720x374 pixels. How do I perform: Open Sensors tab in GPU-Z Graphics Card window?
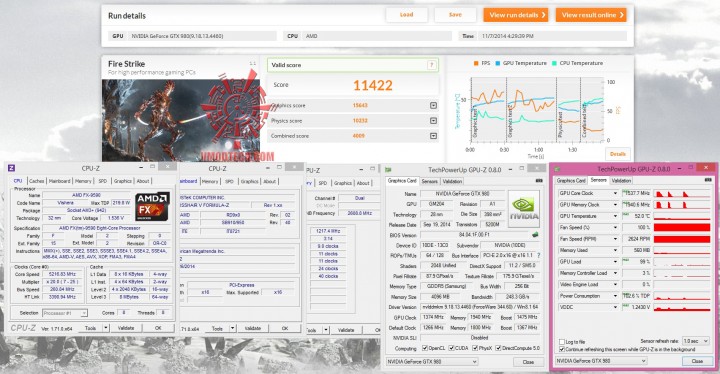pos(429,181)
